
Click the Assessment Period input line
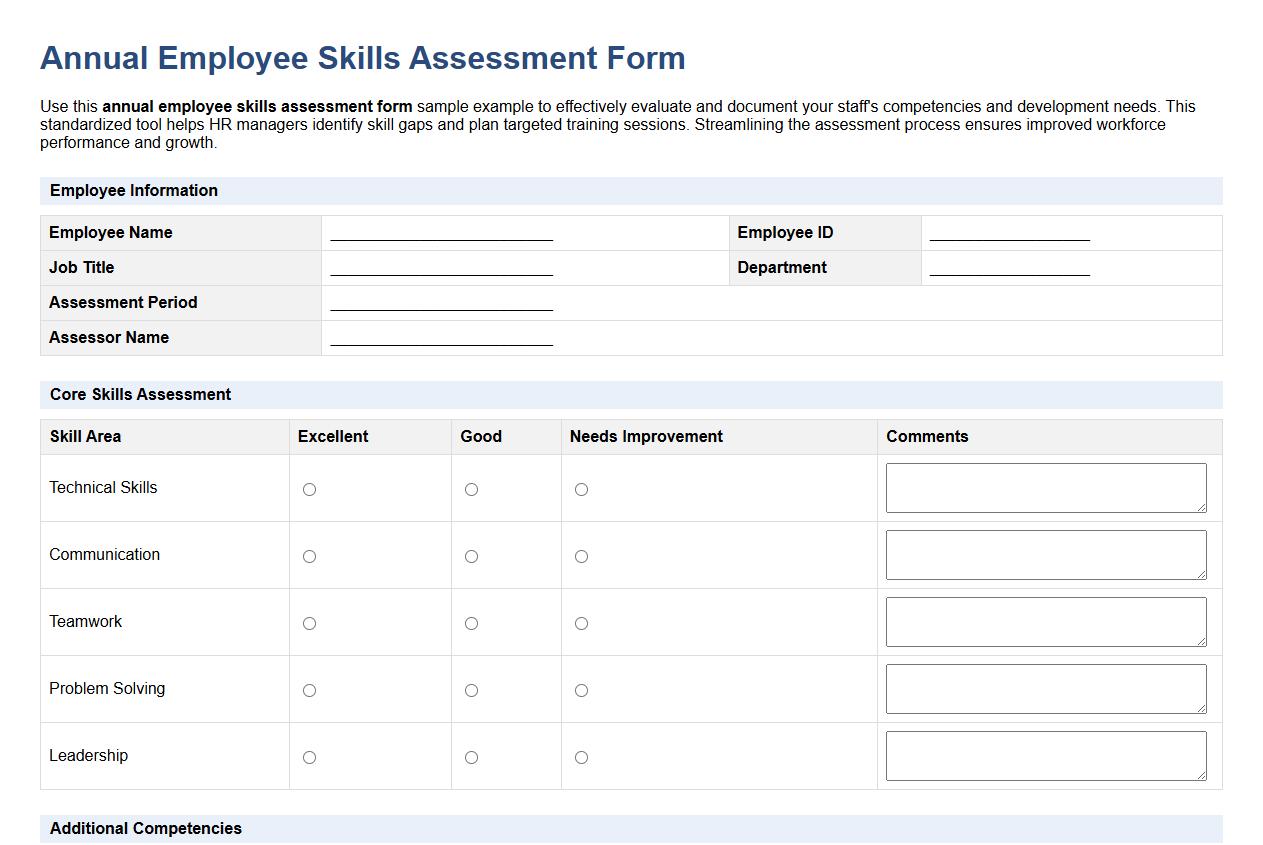pos(441,303)
